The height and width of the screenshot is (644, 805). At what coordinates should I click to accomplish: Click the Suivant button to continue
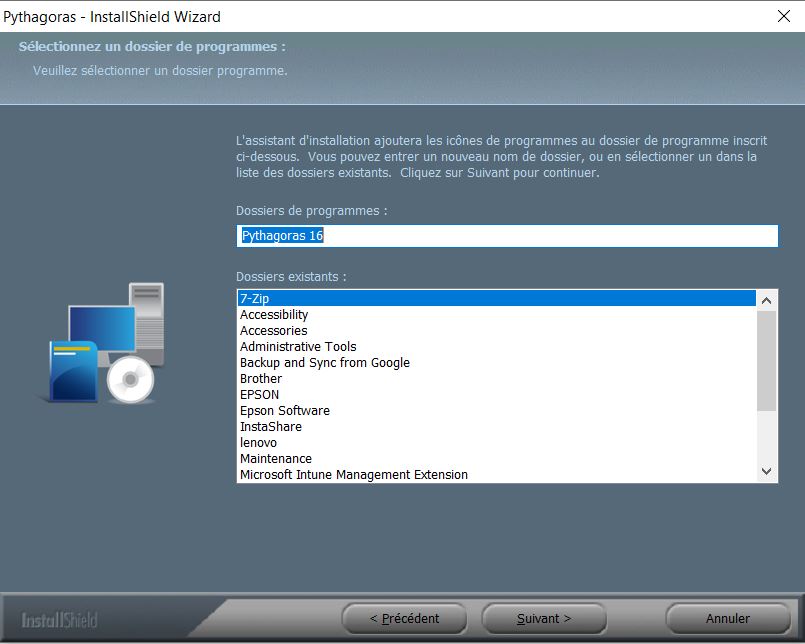(544, 618)
